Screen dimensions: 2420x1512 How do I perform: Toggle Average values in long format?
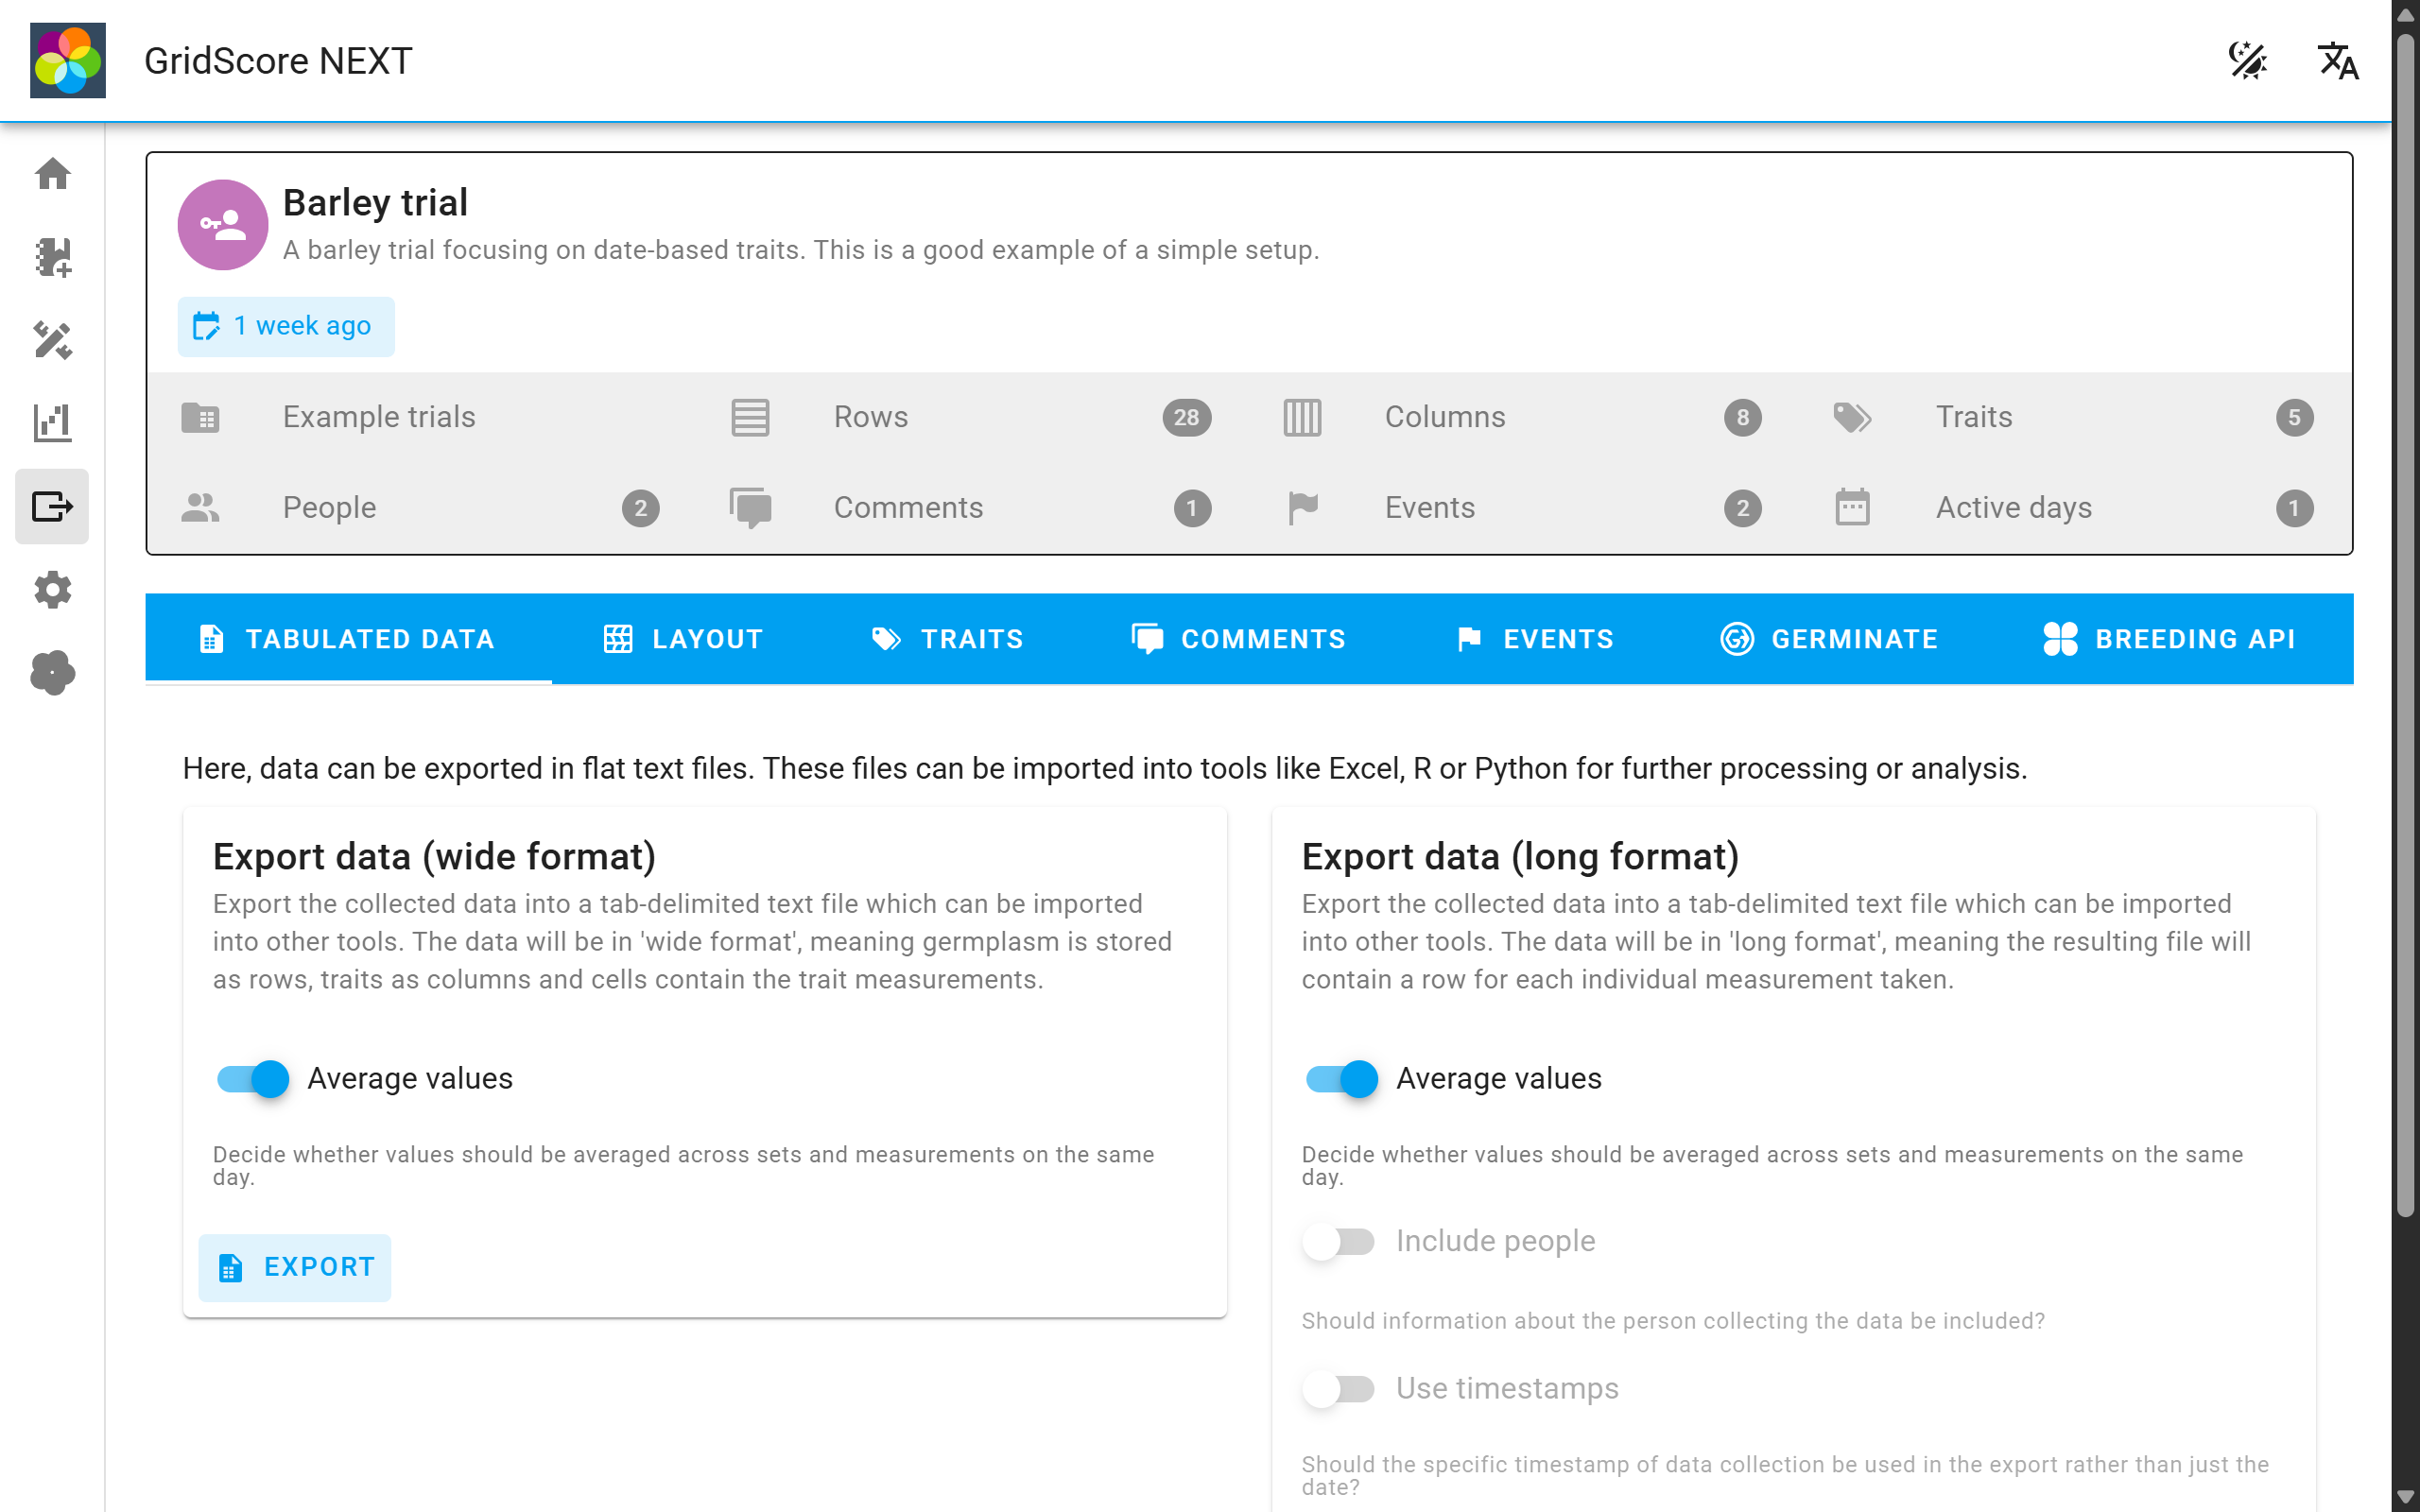pos(1341,1078)
